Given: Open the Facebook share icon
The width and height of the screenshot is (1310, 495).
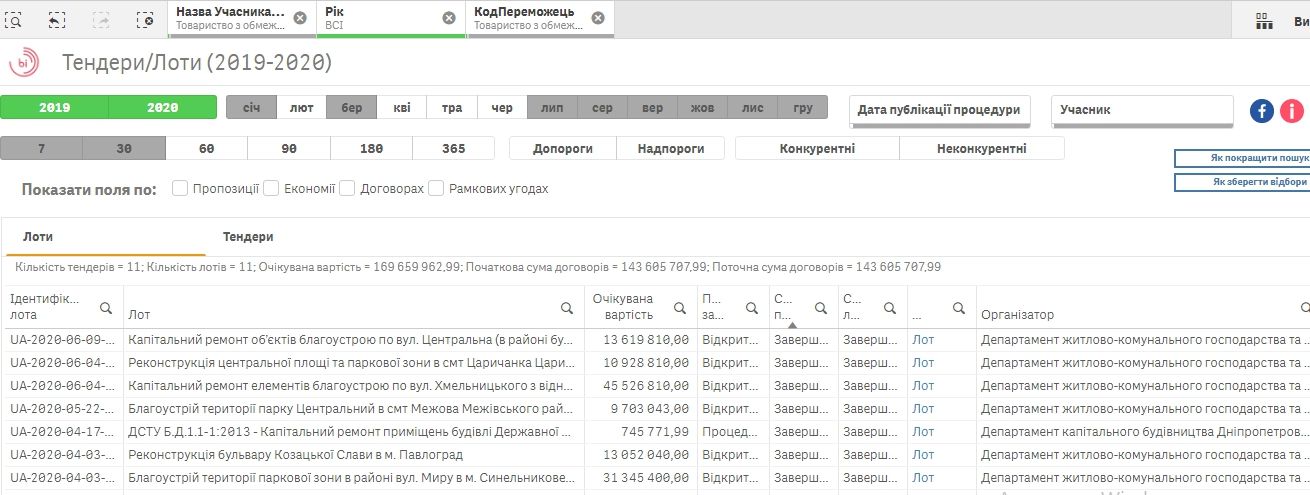Looking at the screenshot, I should (x=1261, y=111).
